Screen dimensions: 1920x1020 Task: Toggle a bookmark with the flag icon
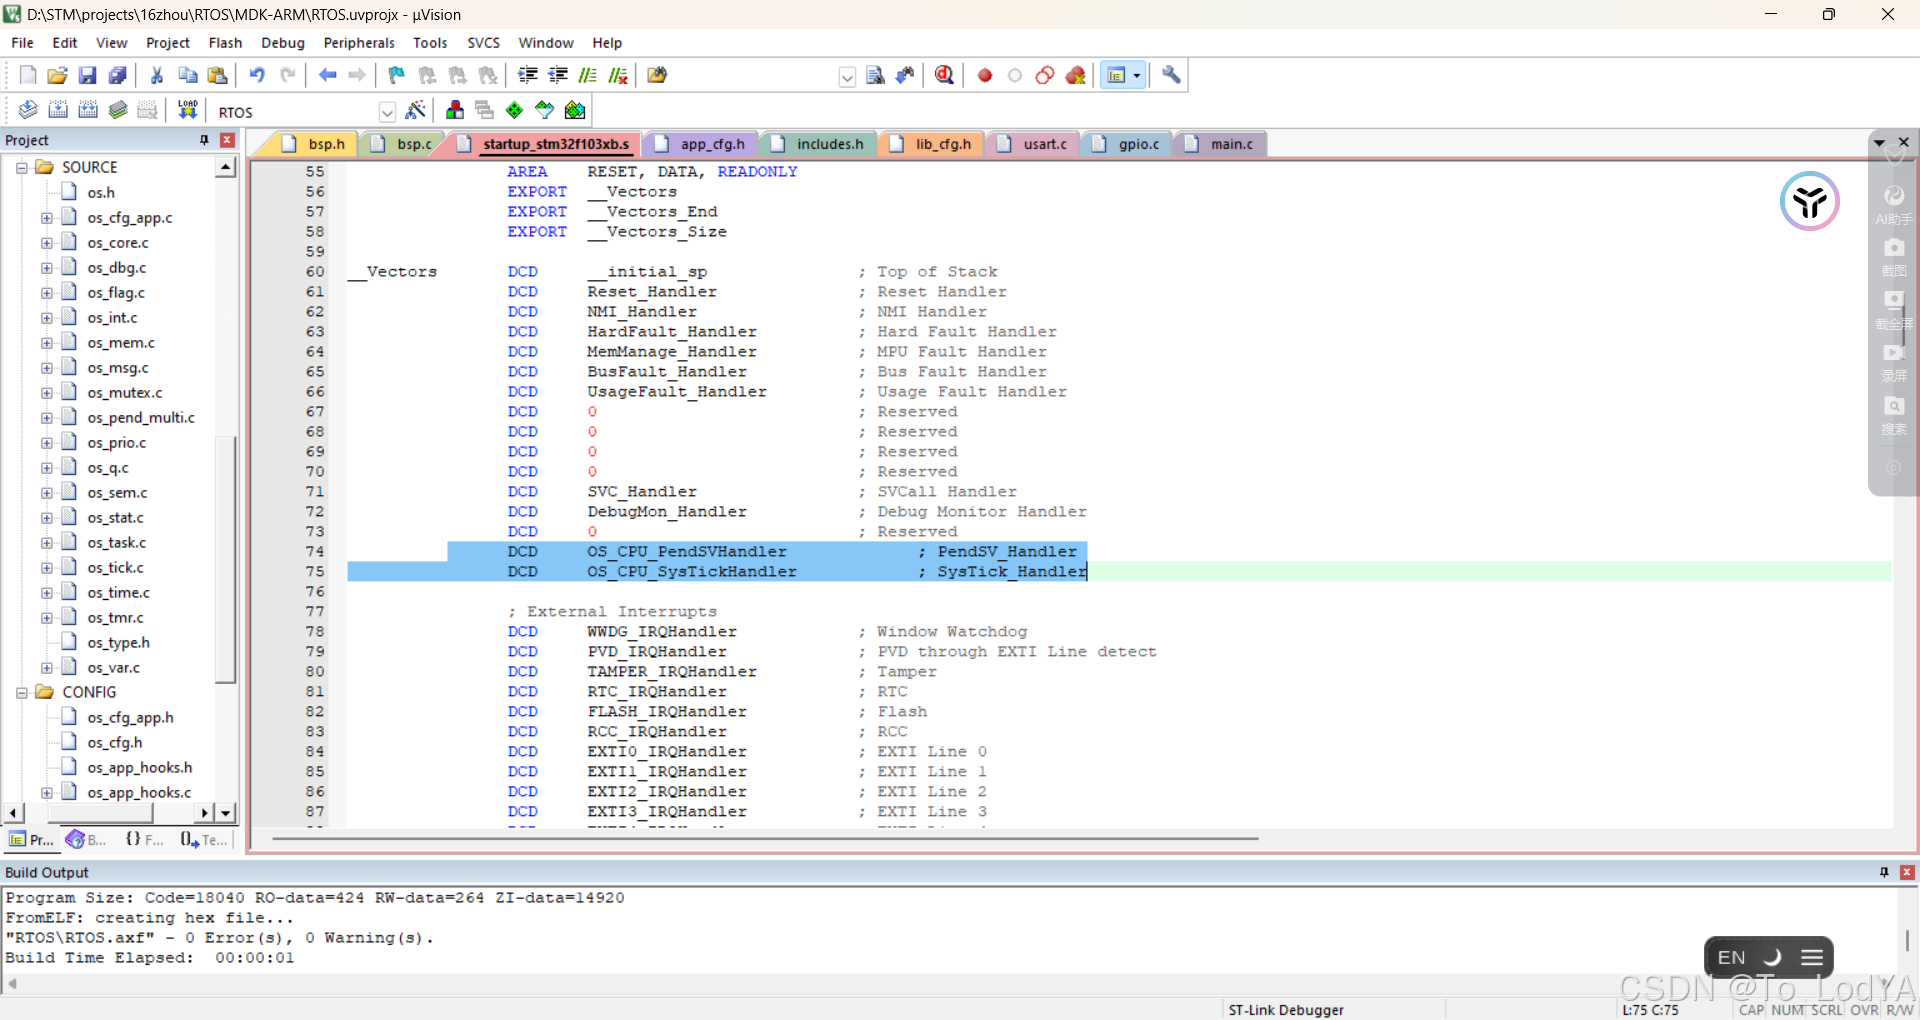pos(397,75)
